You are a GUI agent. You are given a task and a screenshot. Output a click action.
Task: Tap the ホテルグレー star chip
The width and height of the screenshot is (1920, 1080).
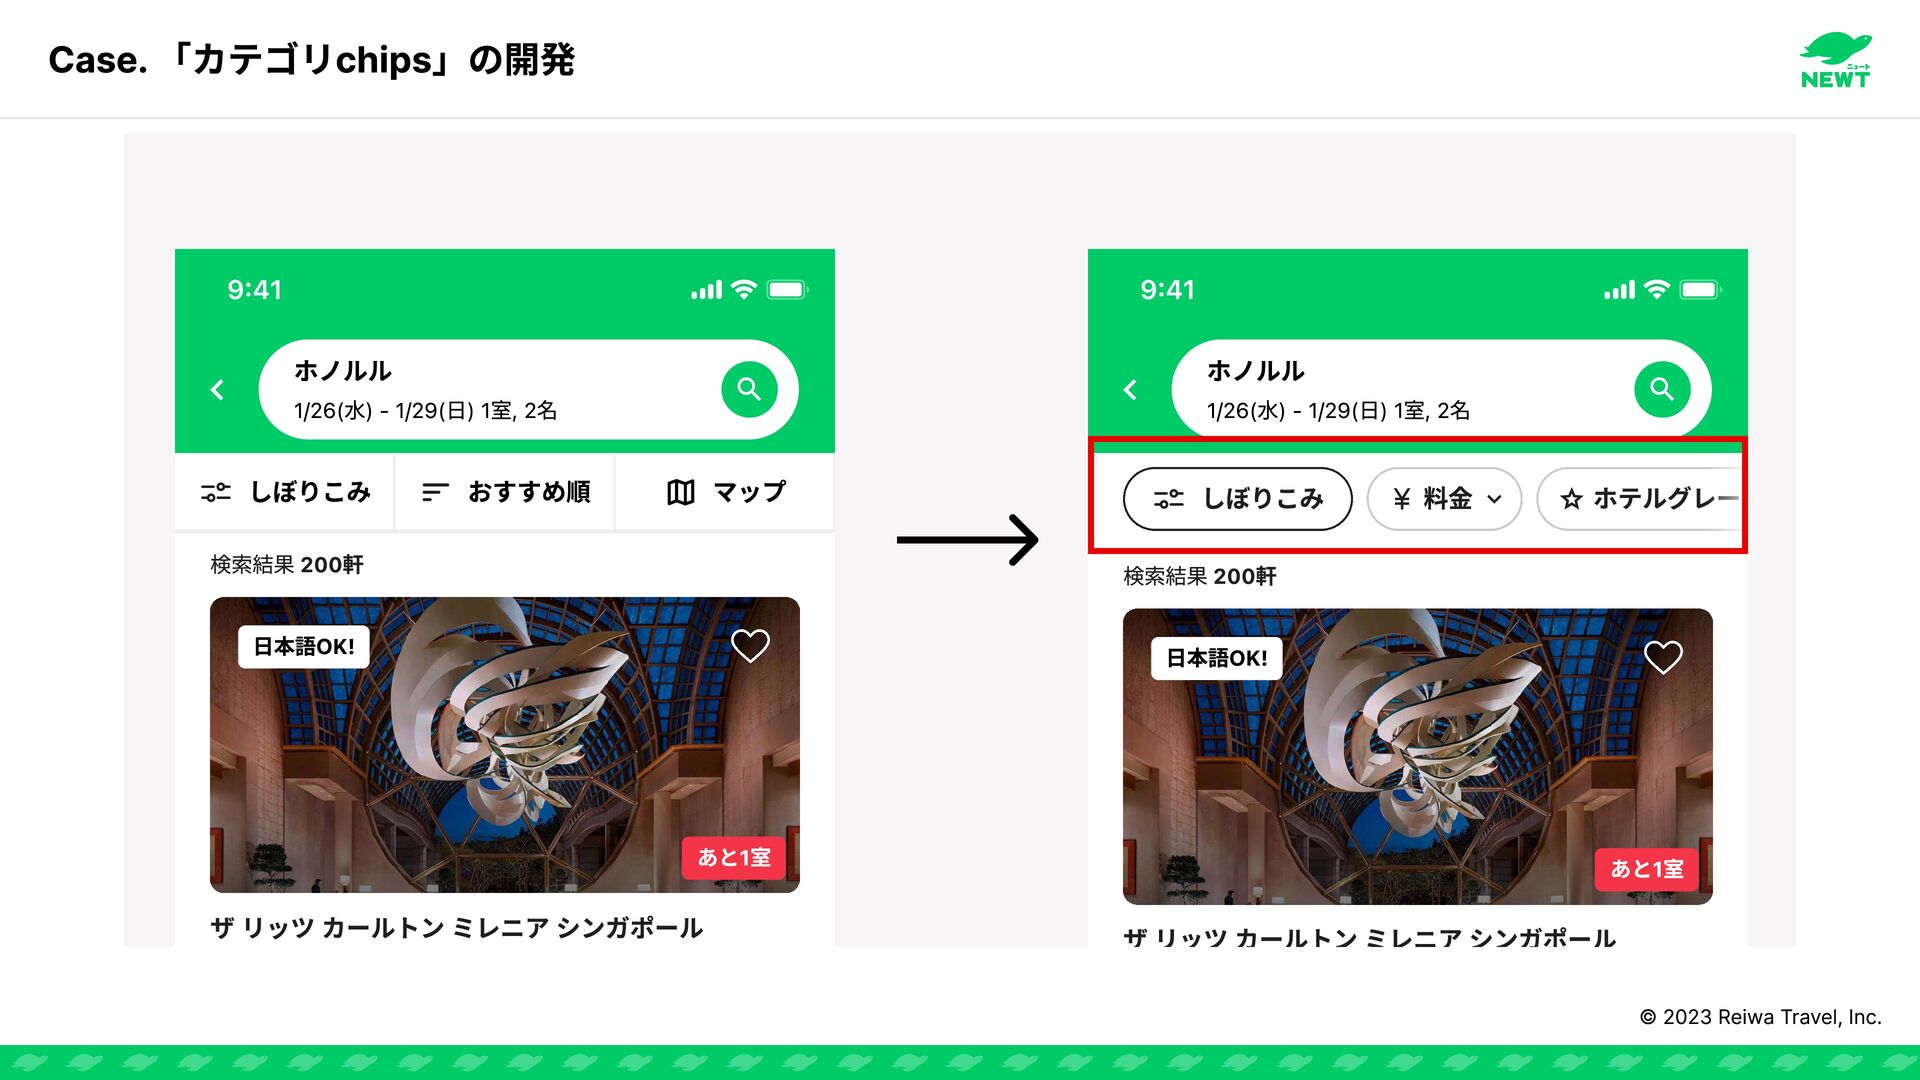pos(1642,498)
